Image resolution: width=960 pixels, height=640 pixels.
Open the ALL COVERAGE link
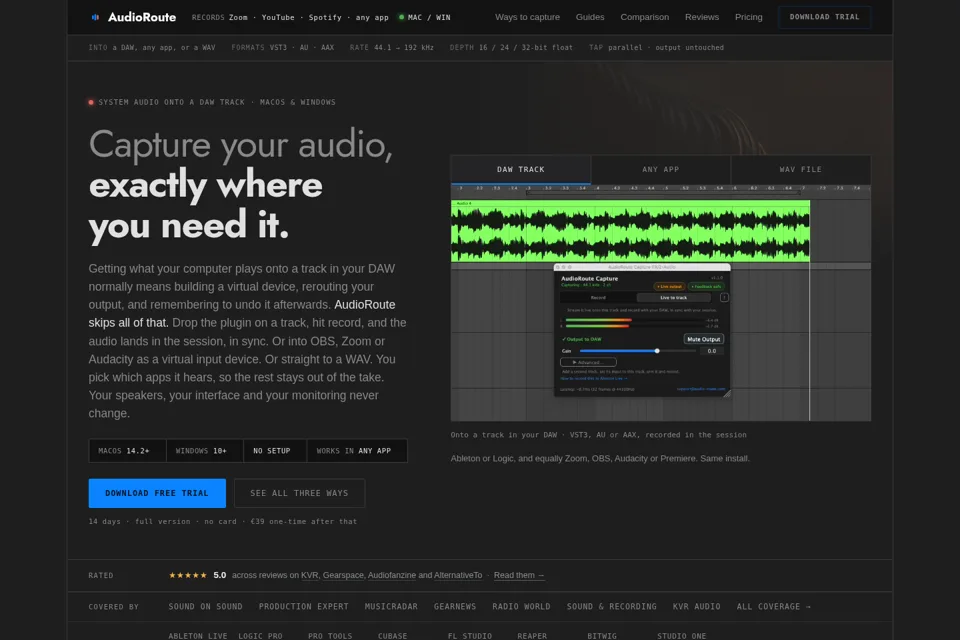[x=774, y=607]
